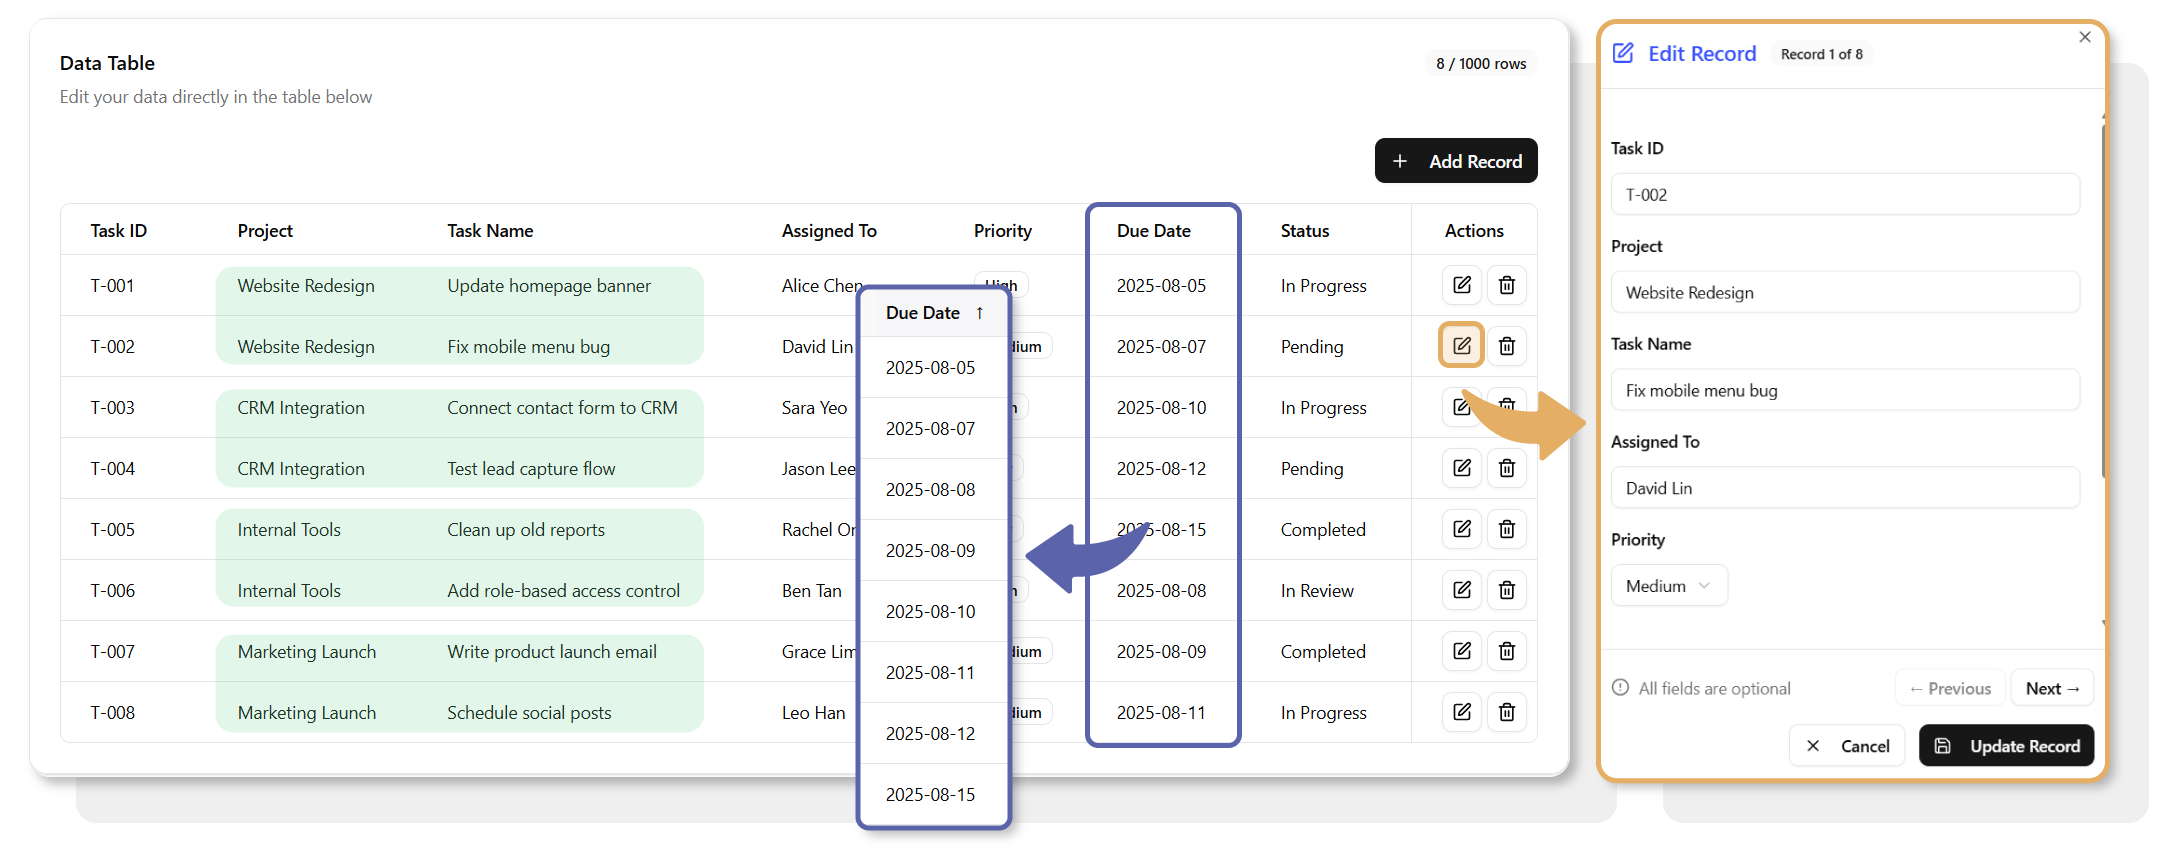Cancel the record edit

1847,746
